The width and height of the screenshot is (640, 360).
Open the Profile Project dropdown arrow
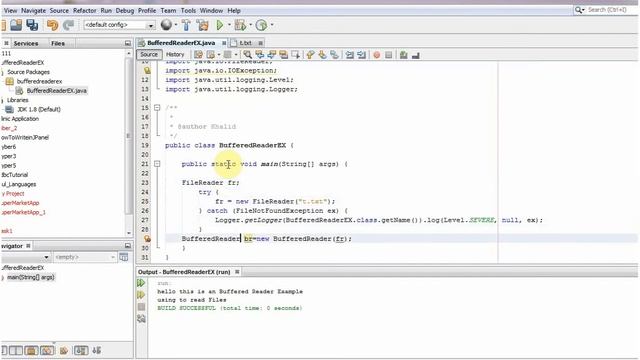pos(272,25)
